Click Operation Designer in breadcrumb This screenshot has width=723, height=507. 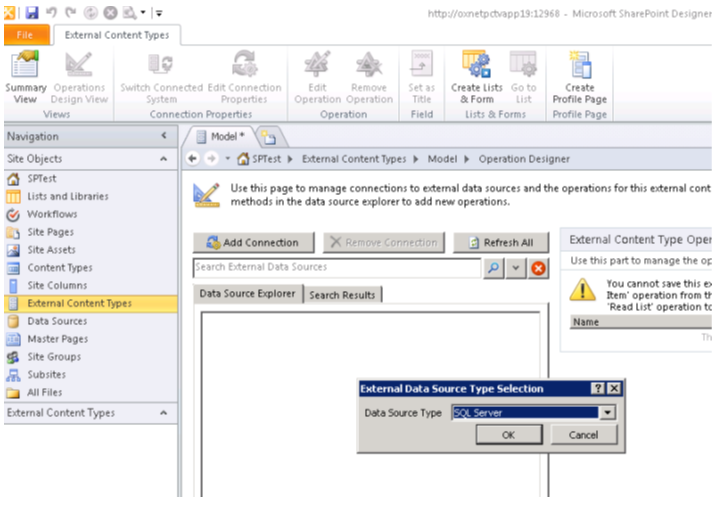524,159
